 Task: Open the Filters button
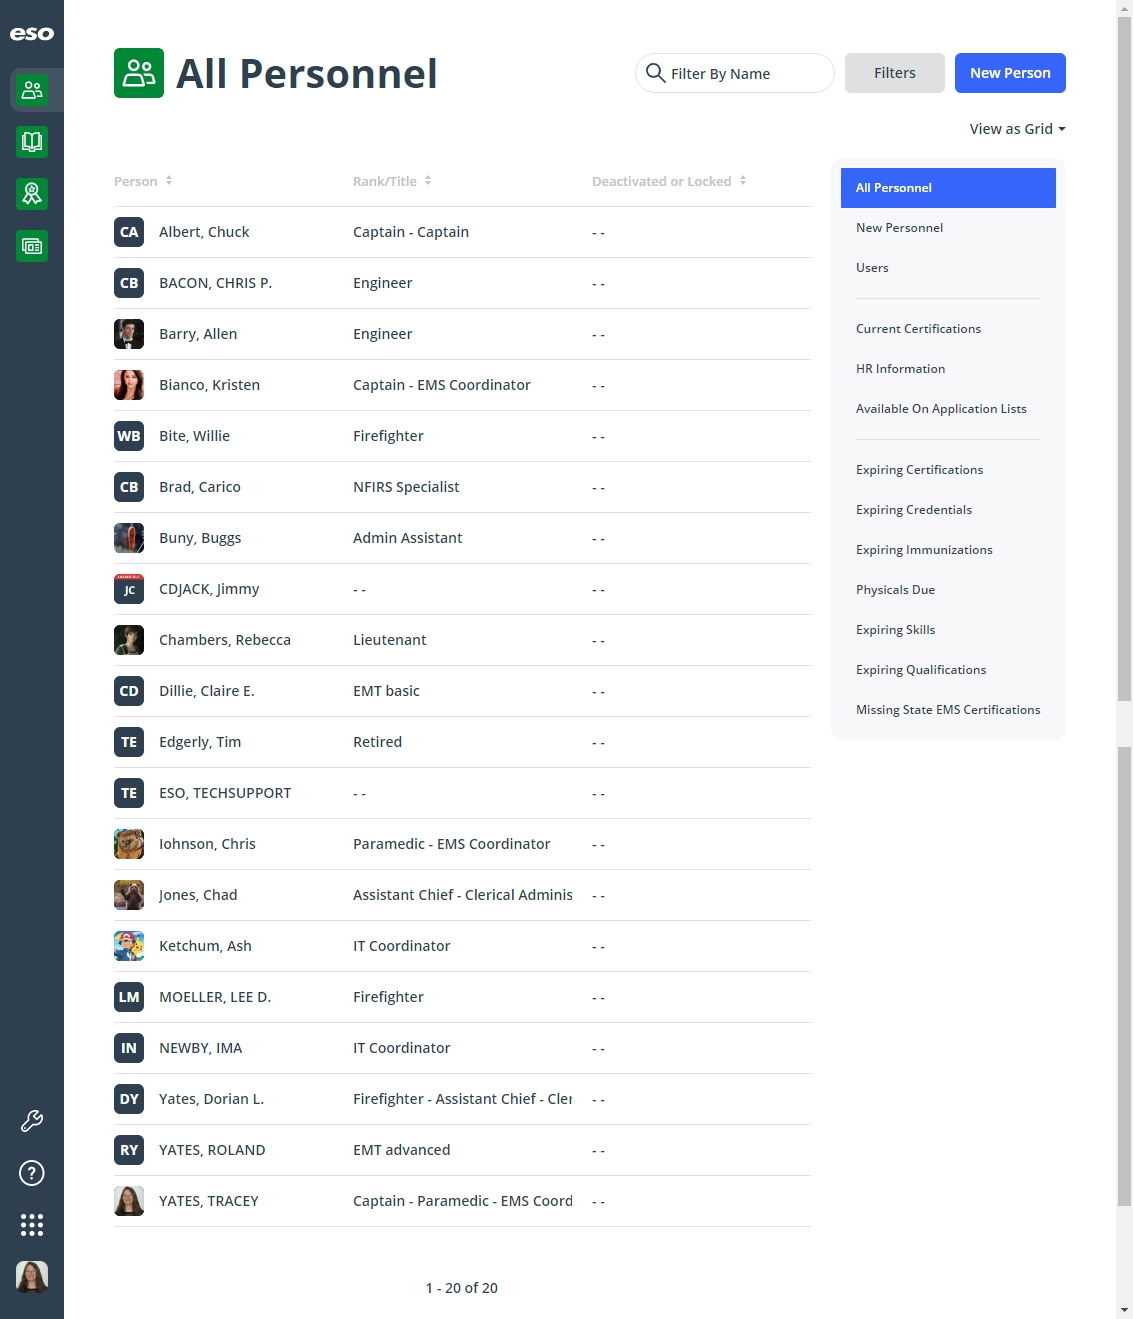895,73
